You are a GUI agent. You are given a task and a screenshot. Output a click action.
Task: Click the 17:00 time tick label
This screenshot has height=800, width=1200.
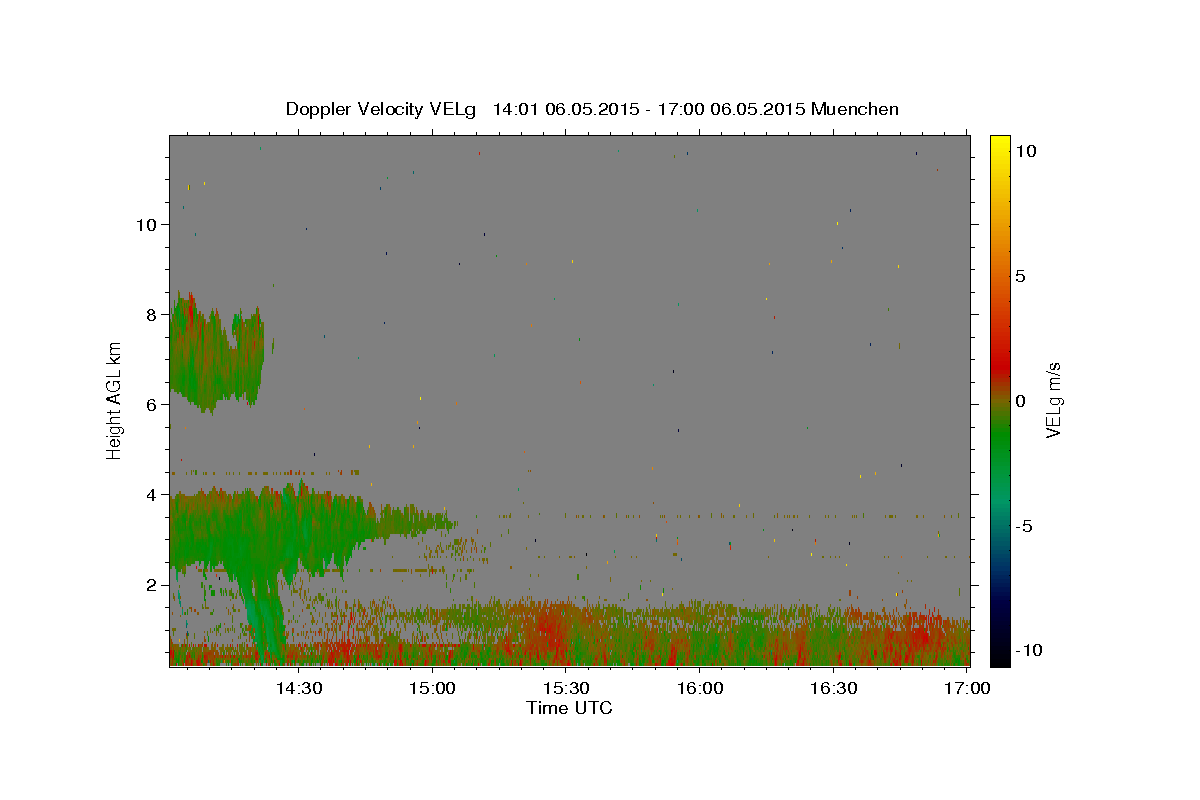(968, 688)
